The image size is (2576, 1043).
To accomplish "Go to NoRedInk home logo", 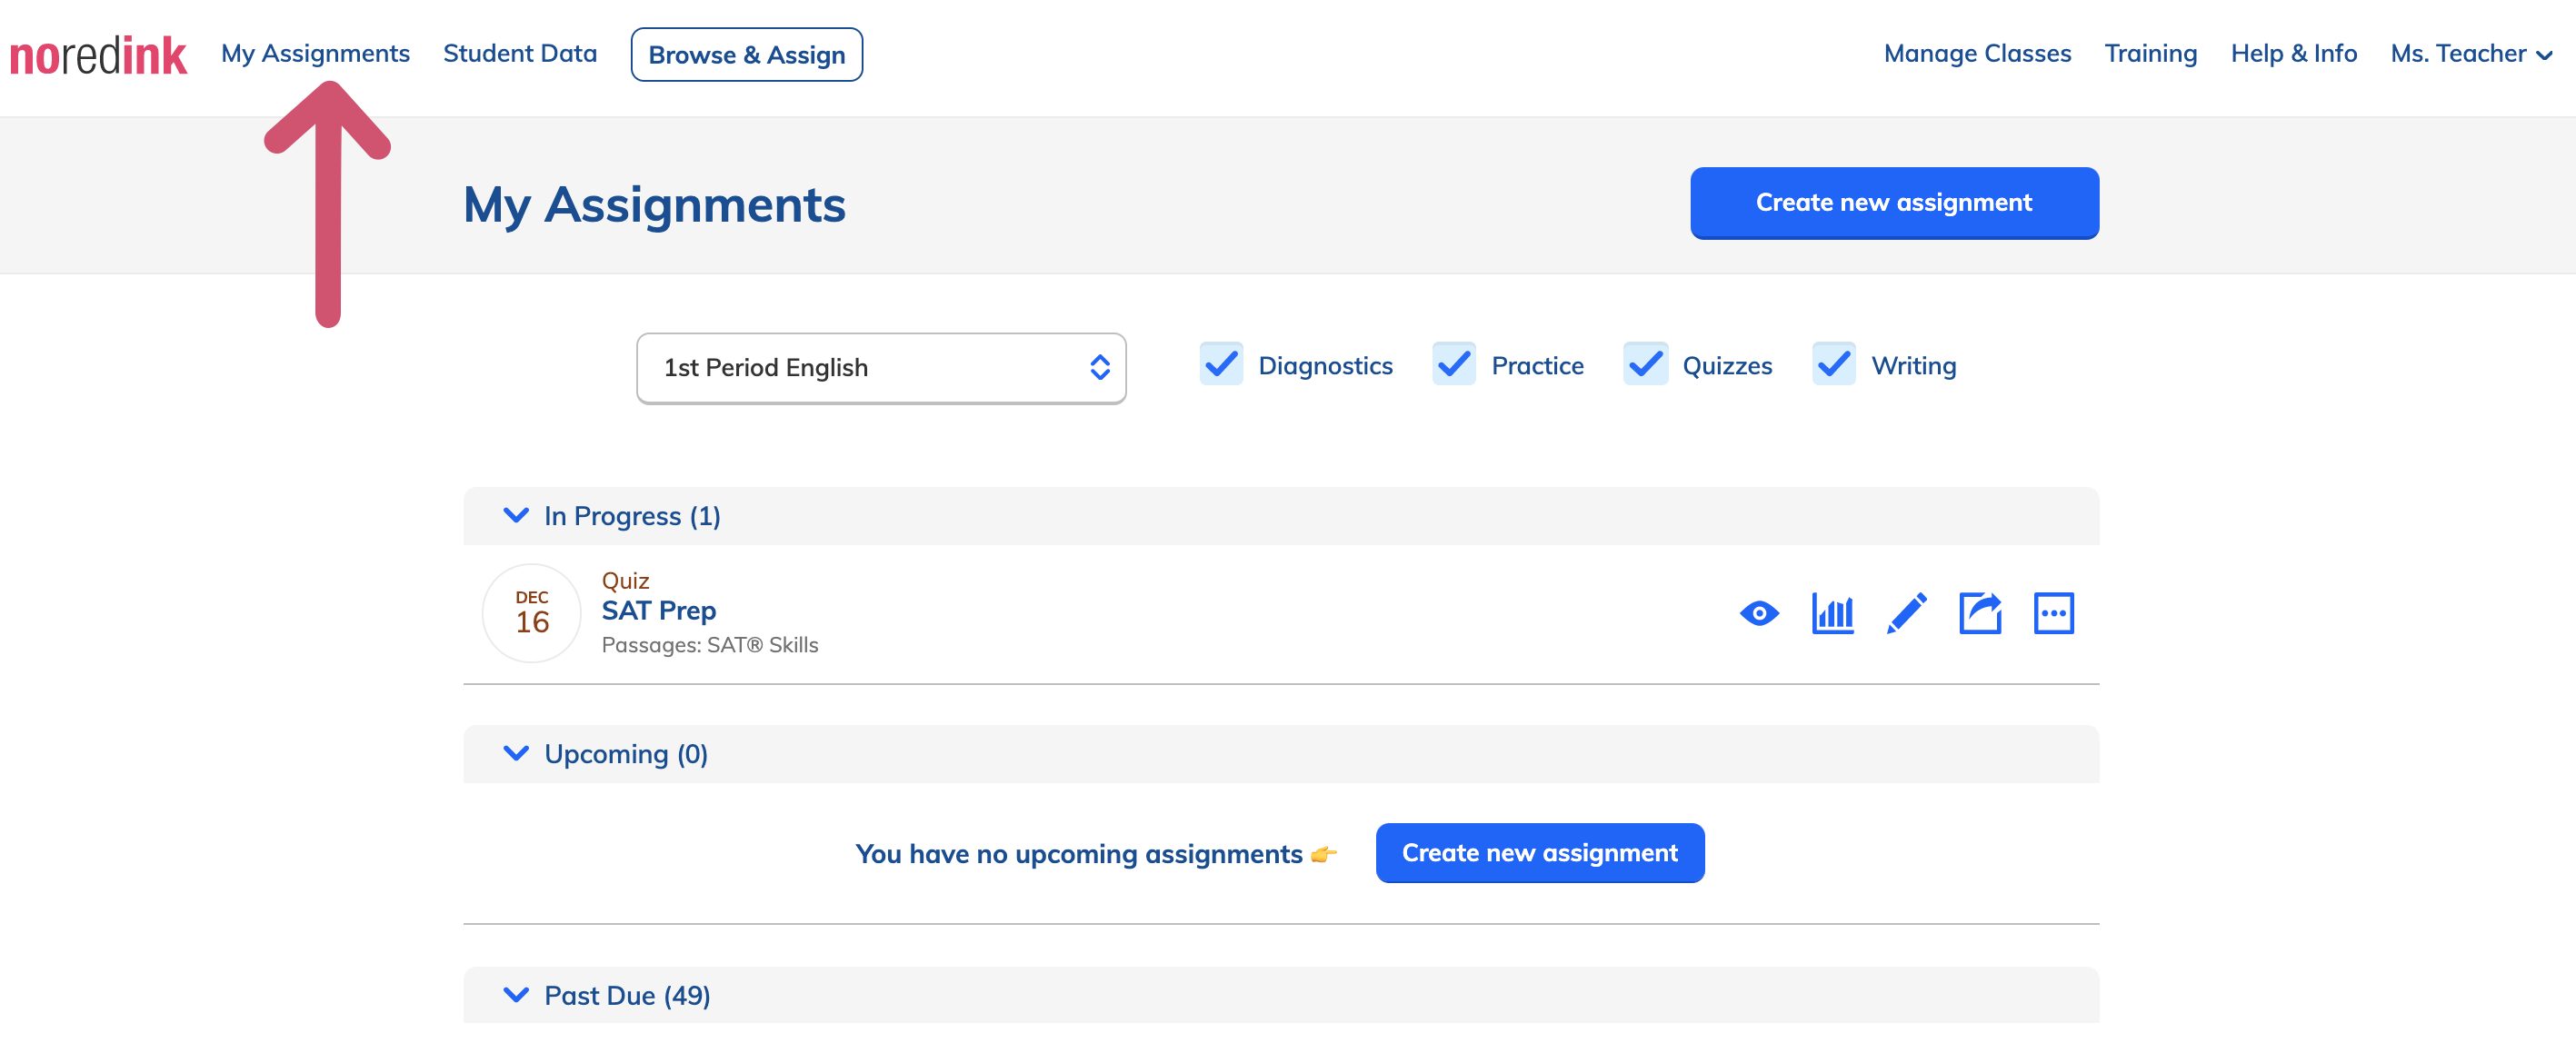I will pos(98,55).
